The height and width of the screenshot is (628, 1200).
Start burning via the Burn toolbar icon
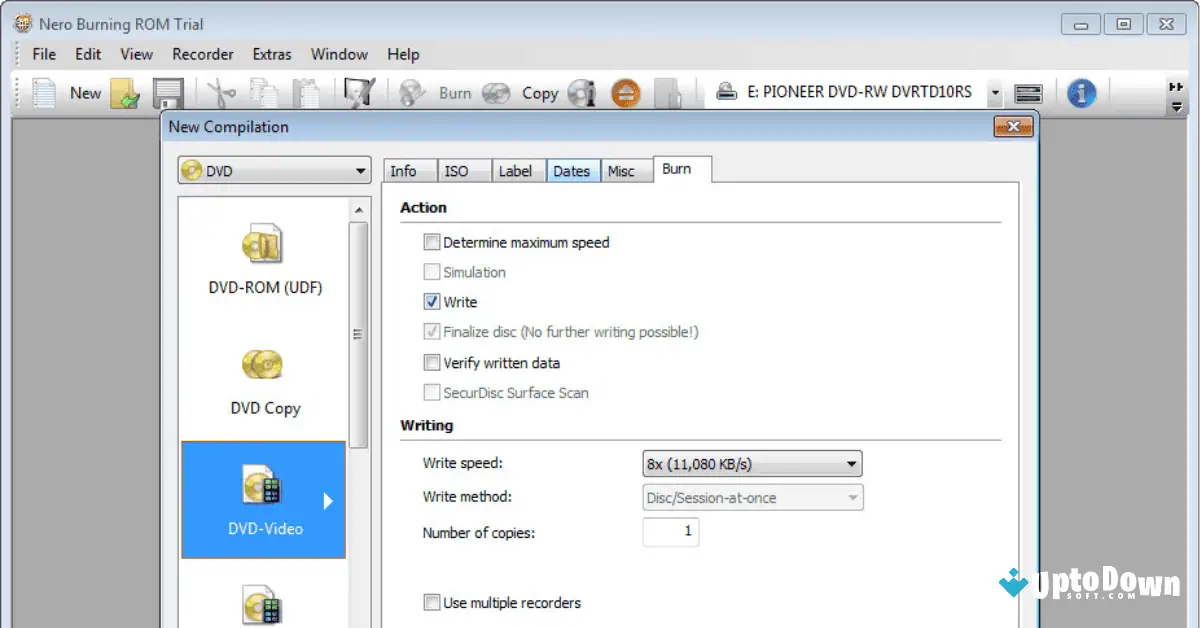(x=410, y=92)
